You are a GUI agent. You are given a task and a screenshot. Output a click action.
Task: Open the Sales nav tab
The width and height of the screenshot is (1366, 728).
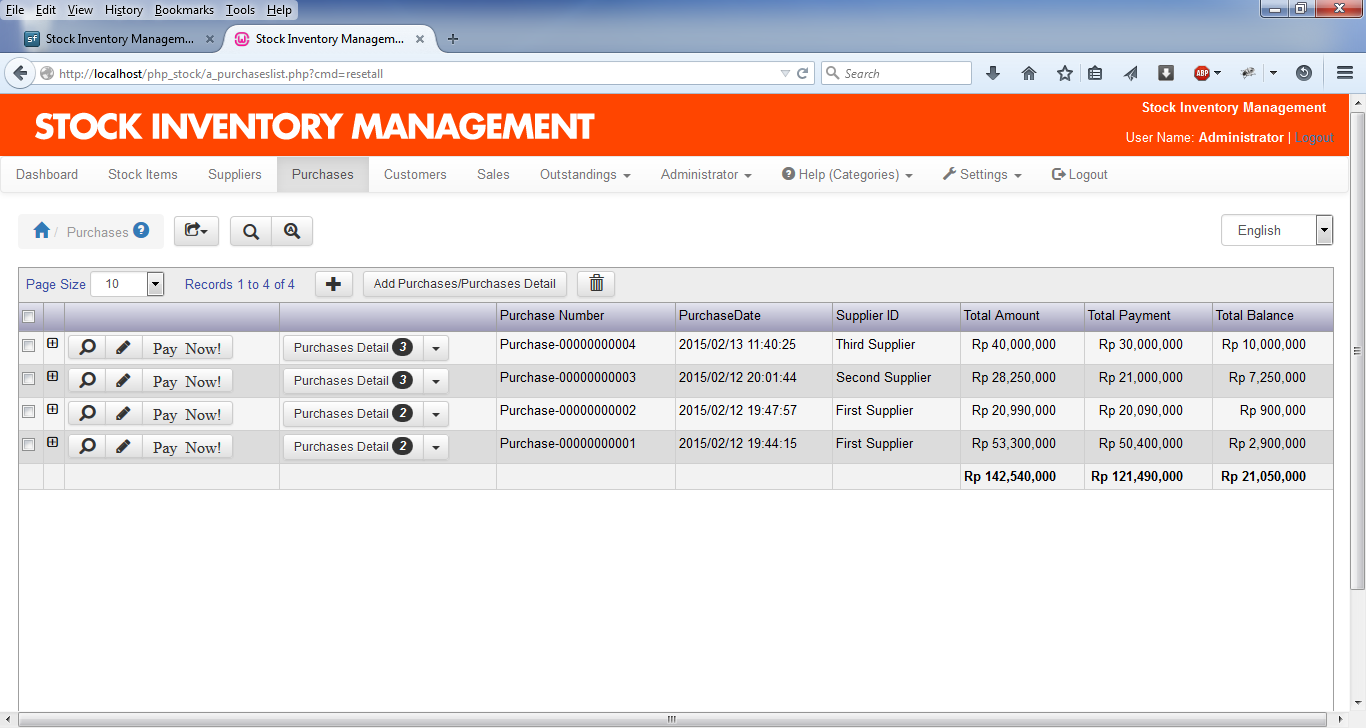493,174
